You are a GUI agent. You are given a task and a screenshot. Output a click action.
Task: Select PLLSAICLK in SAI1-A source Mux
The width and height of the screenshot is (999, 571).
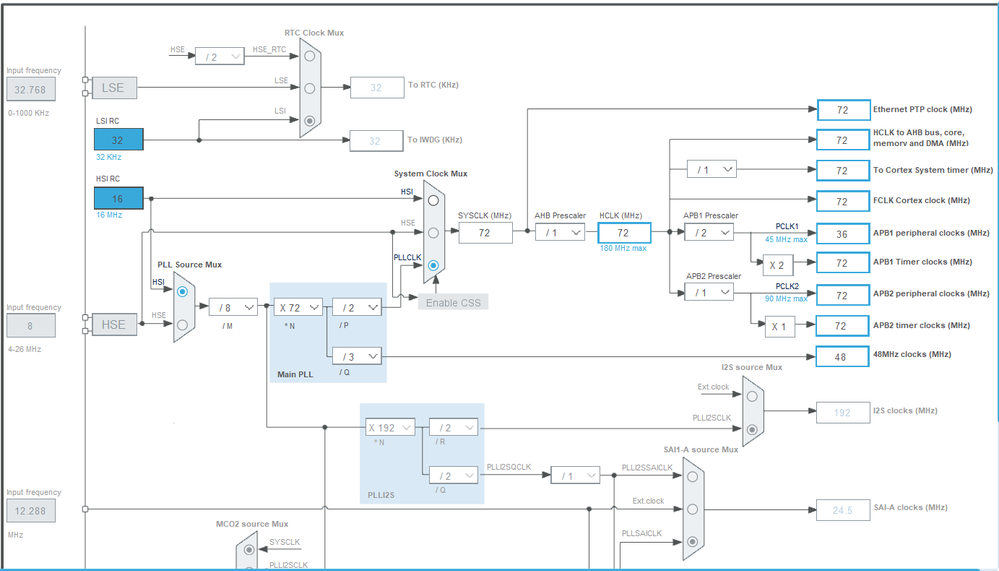pos(693,541)
